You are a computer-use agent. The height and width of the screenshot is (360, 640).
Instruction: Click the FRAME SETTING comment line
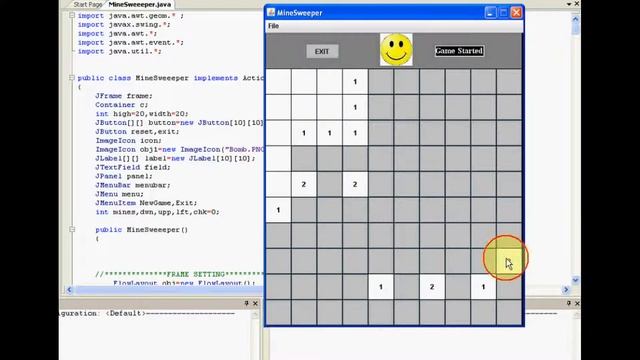tap(180, 274)
